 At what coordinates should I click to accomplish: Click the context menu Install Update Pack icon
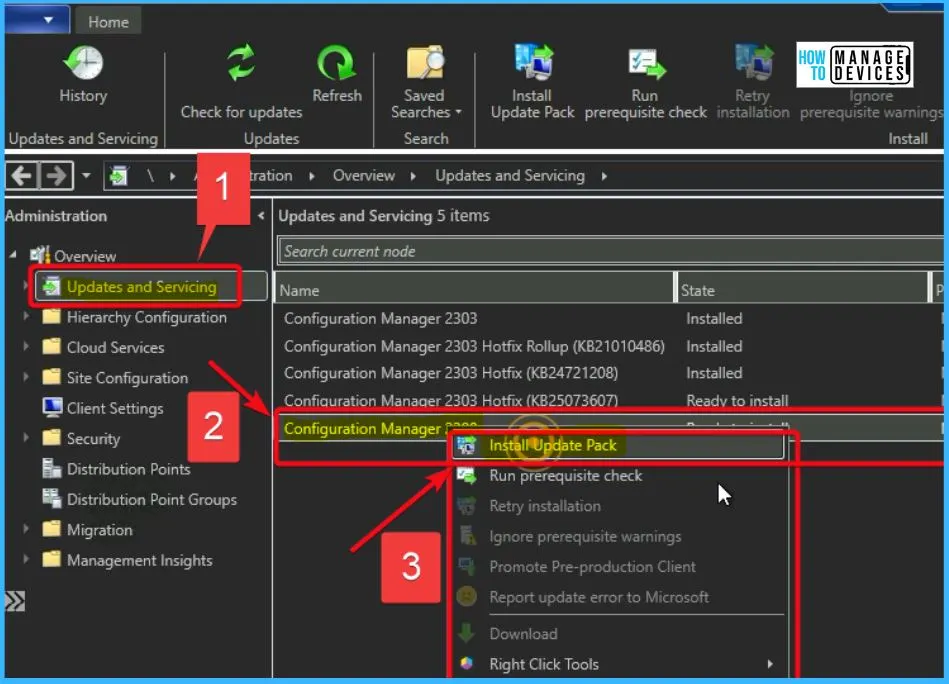467,446
